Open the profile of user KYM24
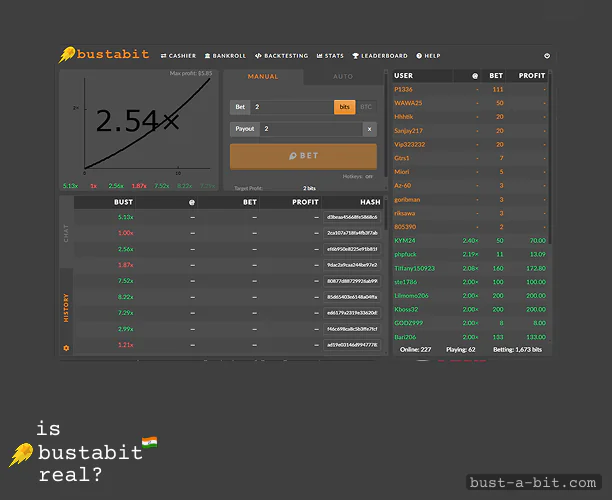The height and width of the screenshot is (500, 612). pos(405,240)
